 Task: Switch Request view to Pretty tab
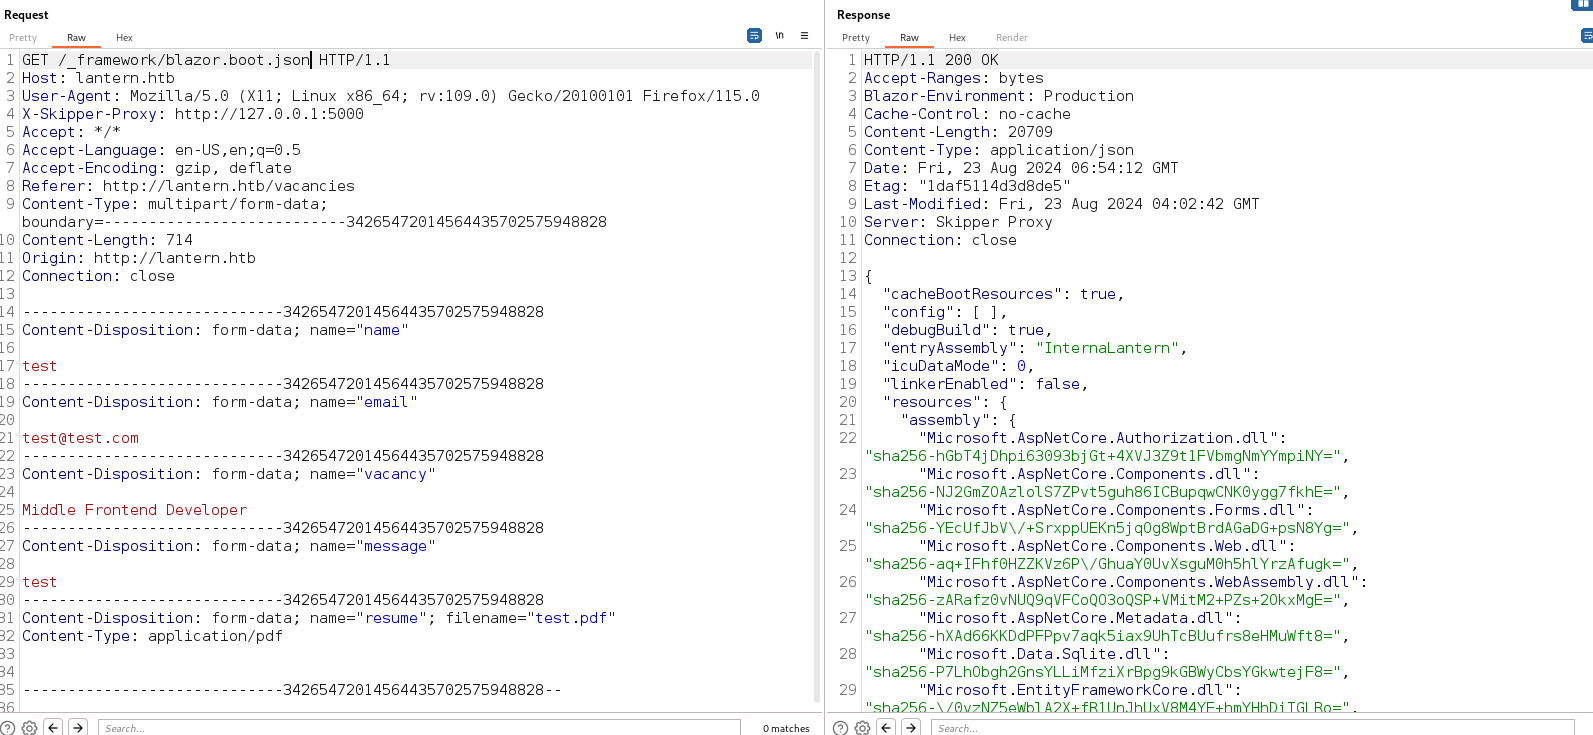(23, 38)
